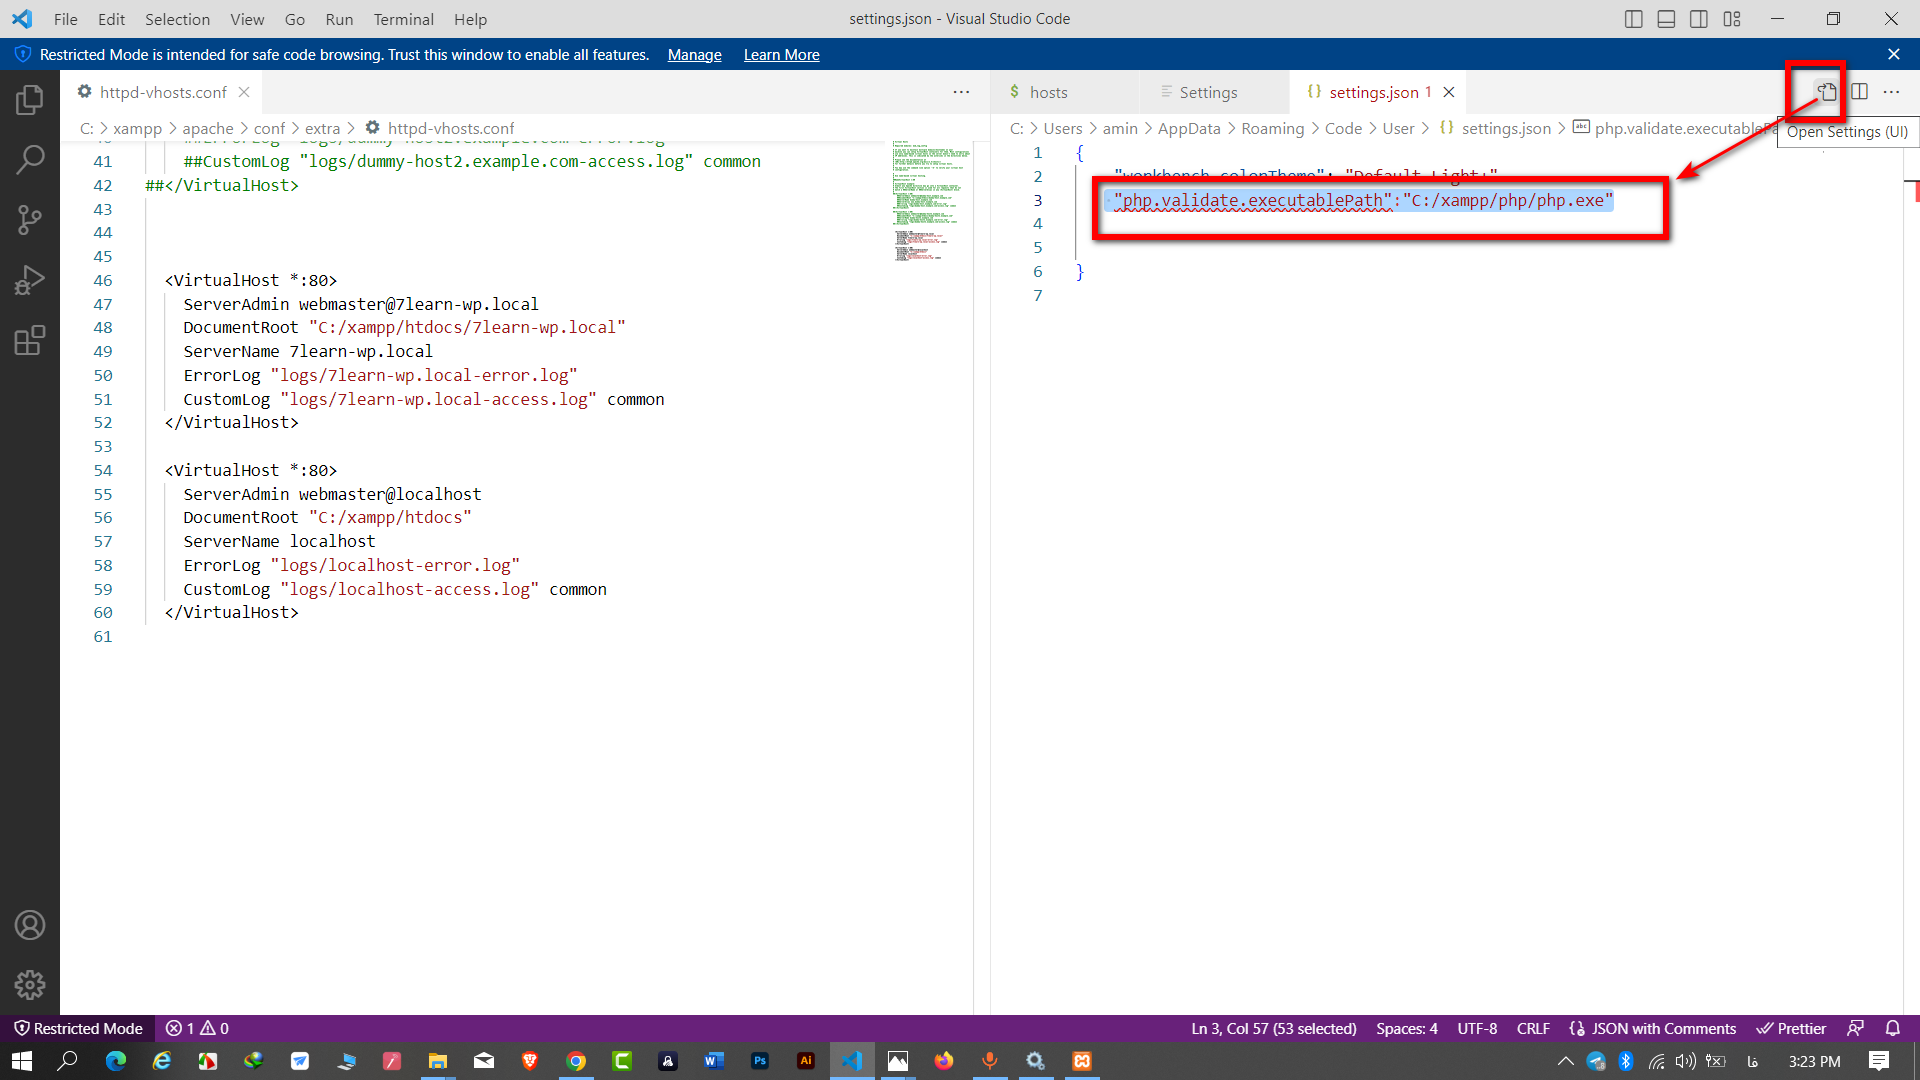This screenshot has width=1920, height=1080.
Task: Click the feedback icon in status bar
Action: tap(1855, 1028)
